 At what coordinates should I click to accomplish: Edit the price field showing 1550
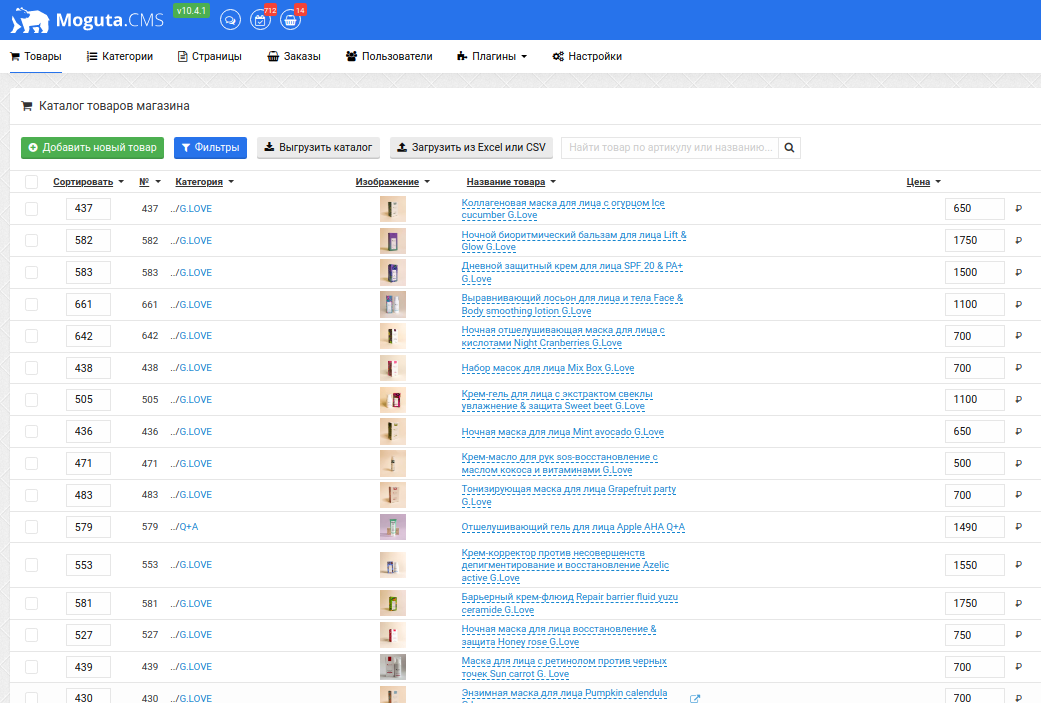click(x=975, y=565)
